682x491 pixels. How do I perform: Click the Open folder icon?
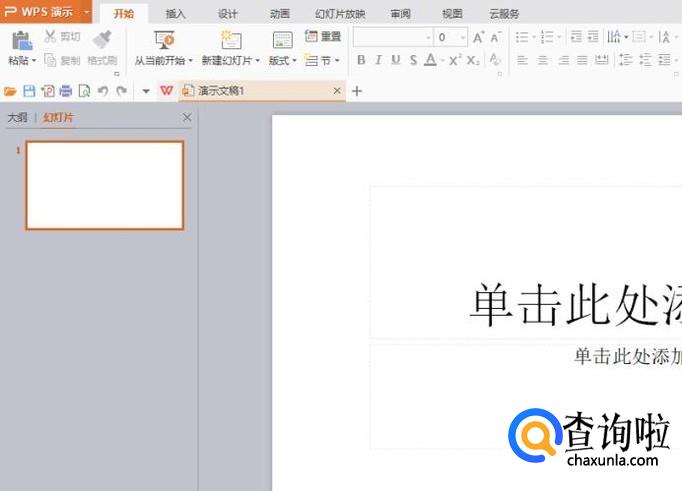point(10,91)
